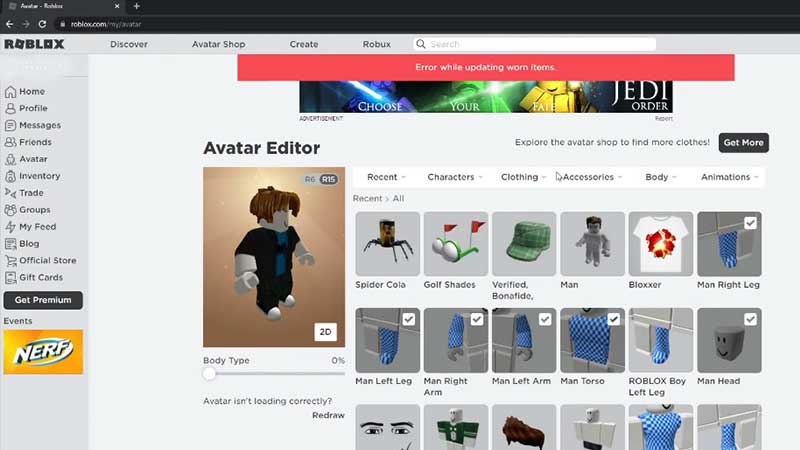Uncheck the Man Head item checkbox
This screenshot has height=450, width=800.
750,319
